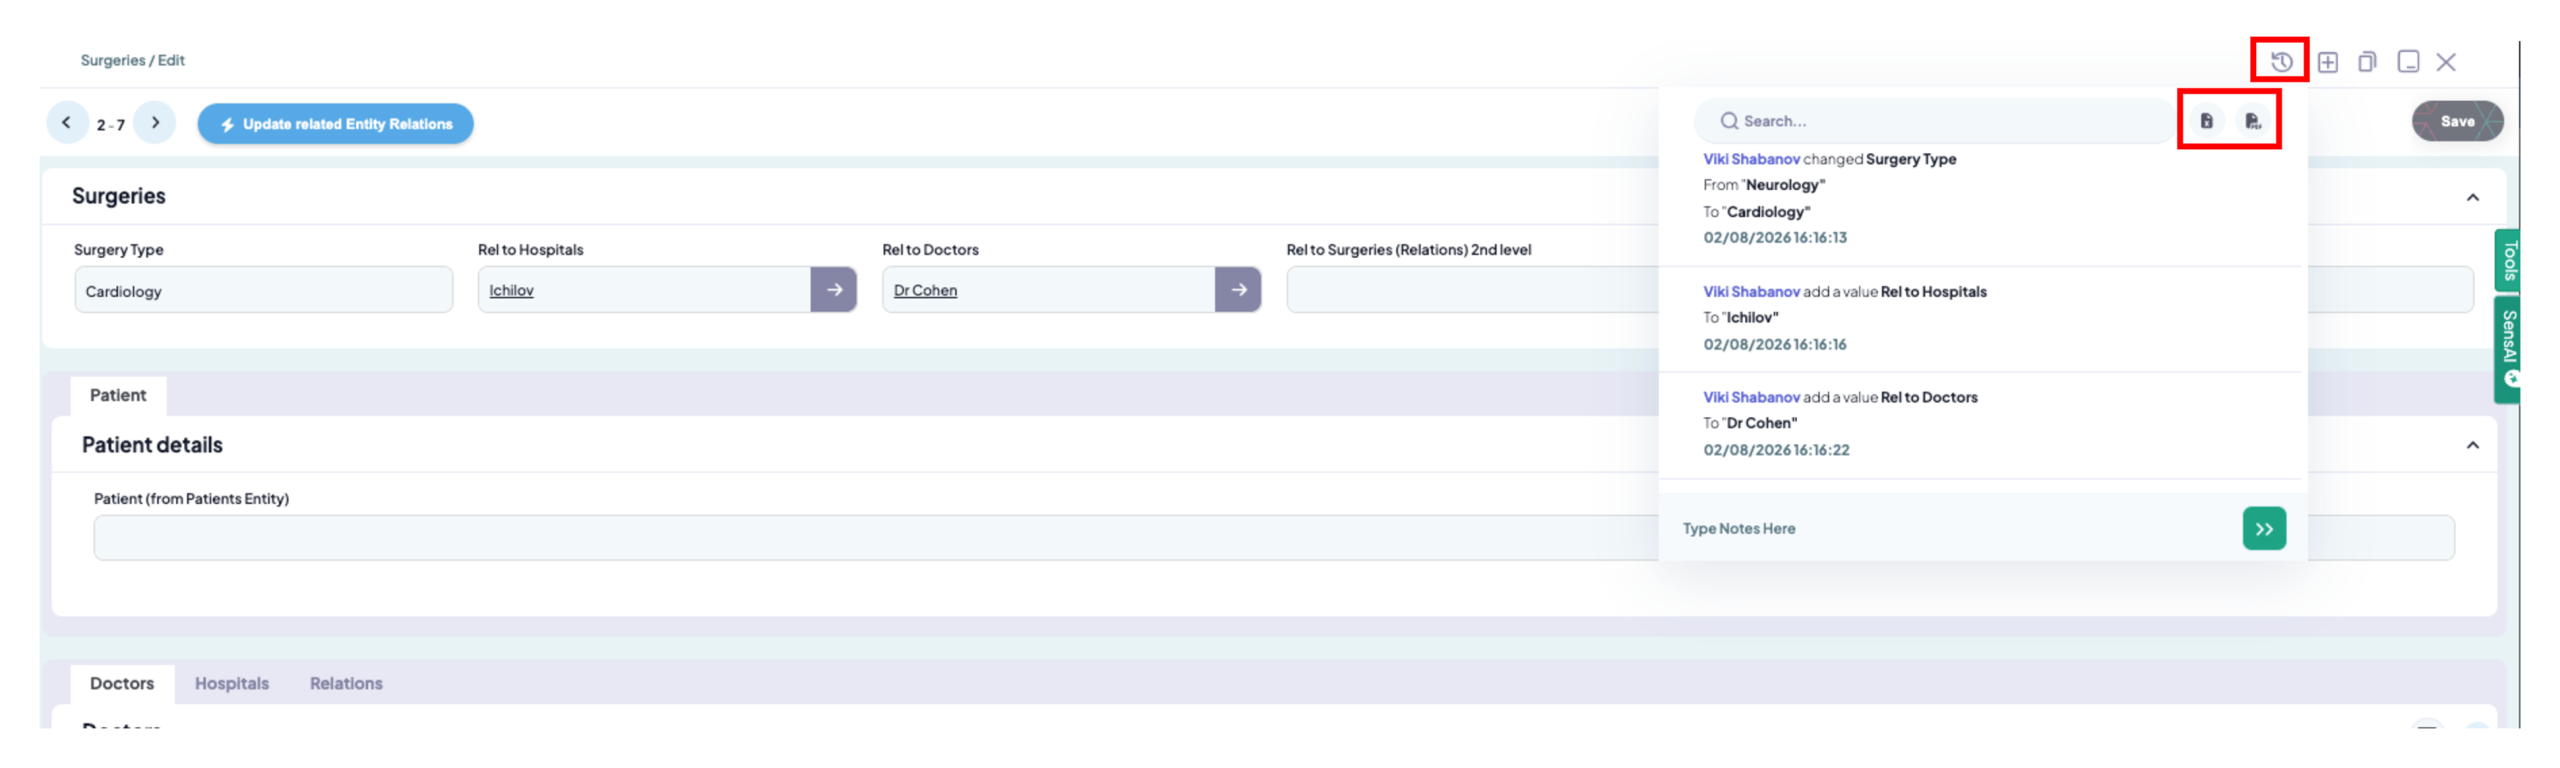Follow the Ichilov hospital link
This screenshot has width=2560, height=768.
511,291
